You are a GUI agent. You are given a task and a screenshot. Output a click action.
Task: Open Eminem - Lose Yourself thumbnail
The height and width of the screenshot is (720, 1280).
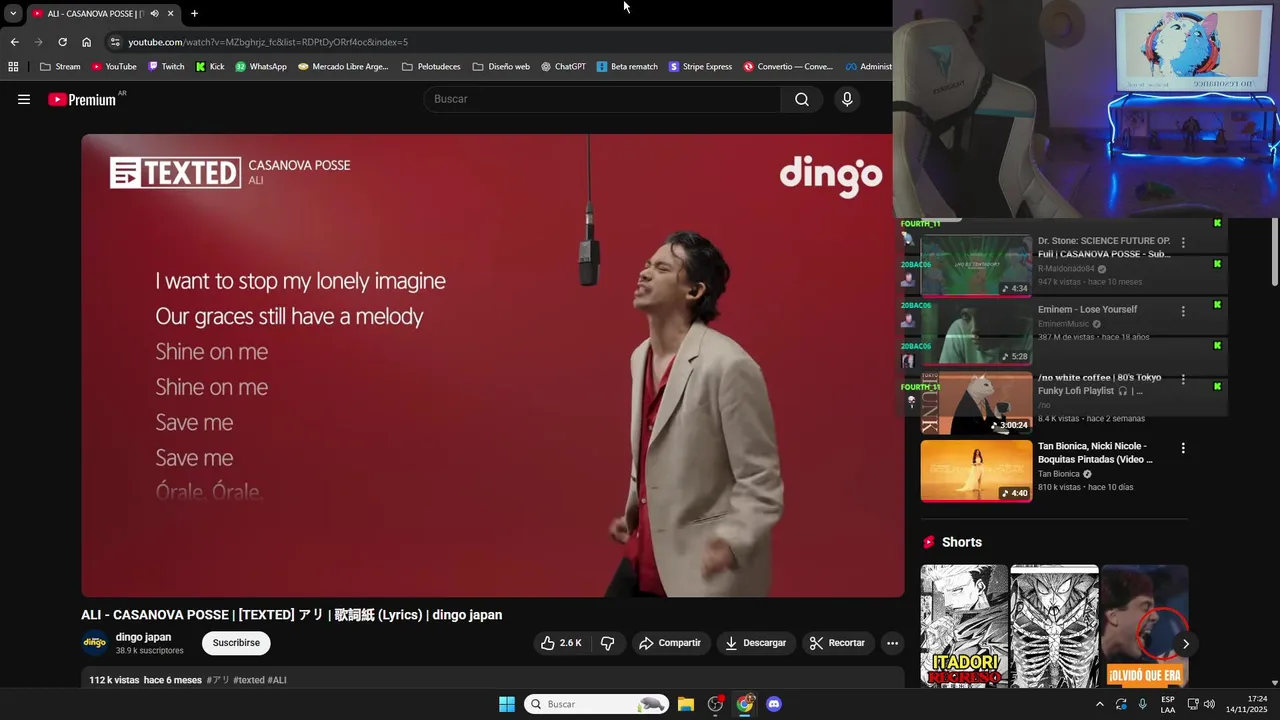click(976, 333)
